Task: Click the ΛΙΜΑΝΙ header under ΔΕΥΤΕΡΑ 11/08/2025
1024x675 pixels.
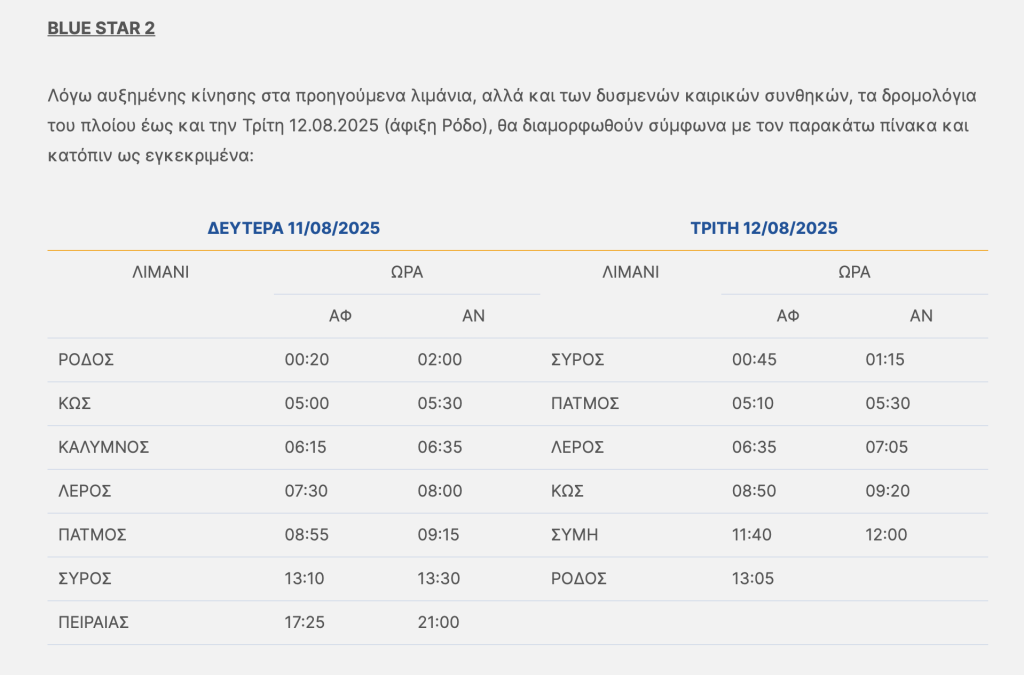Action: 161,272
